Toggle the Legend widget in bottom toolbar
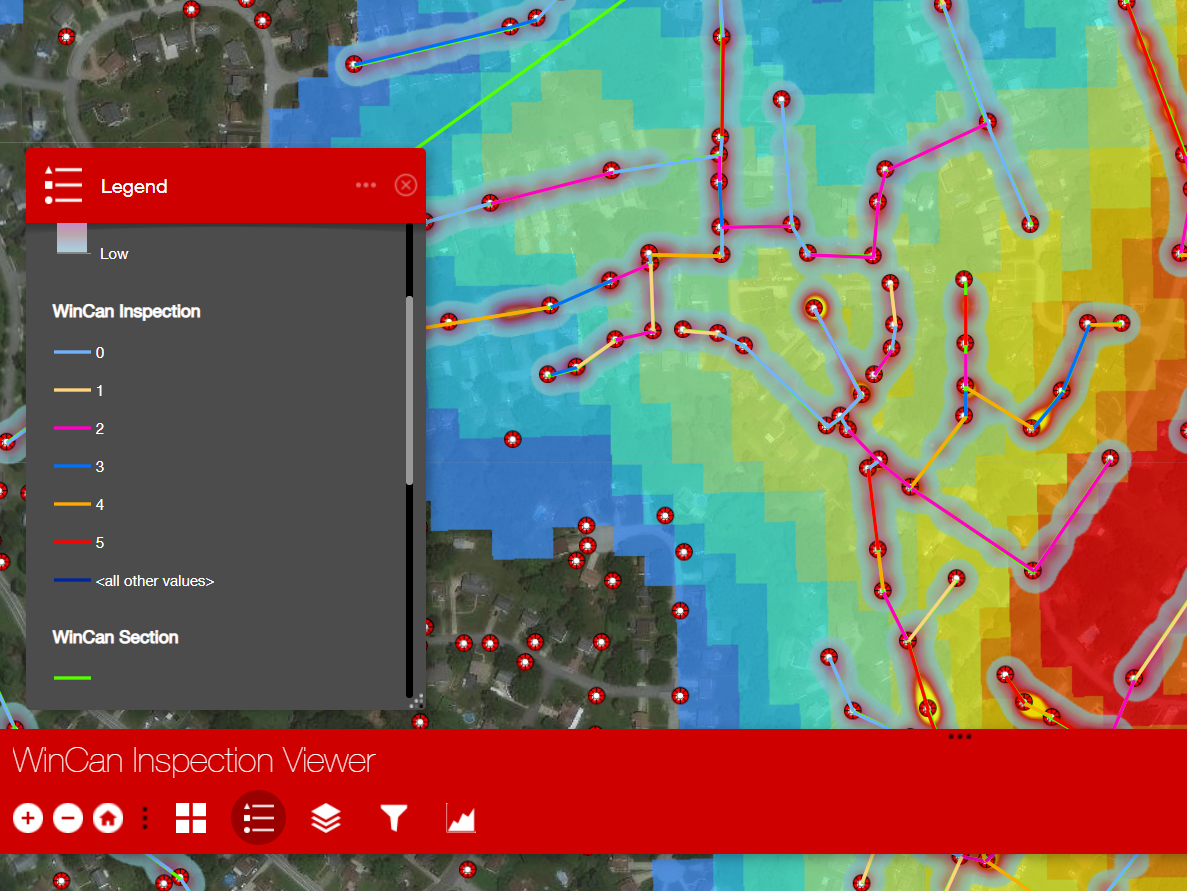Image resolution: width=1187 pixels, height=891 pixels. pyautogui.click(x=259, y=818)
